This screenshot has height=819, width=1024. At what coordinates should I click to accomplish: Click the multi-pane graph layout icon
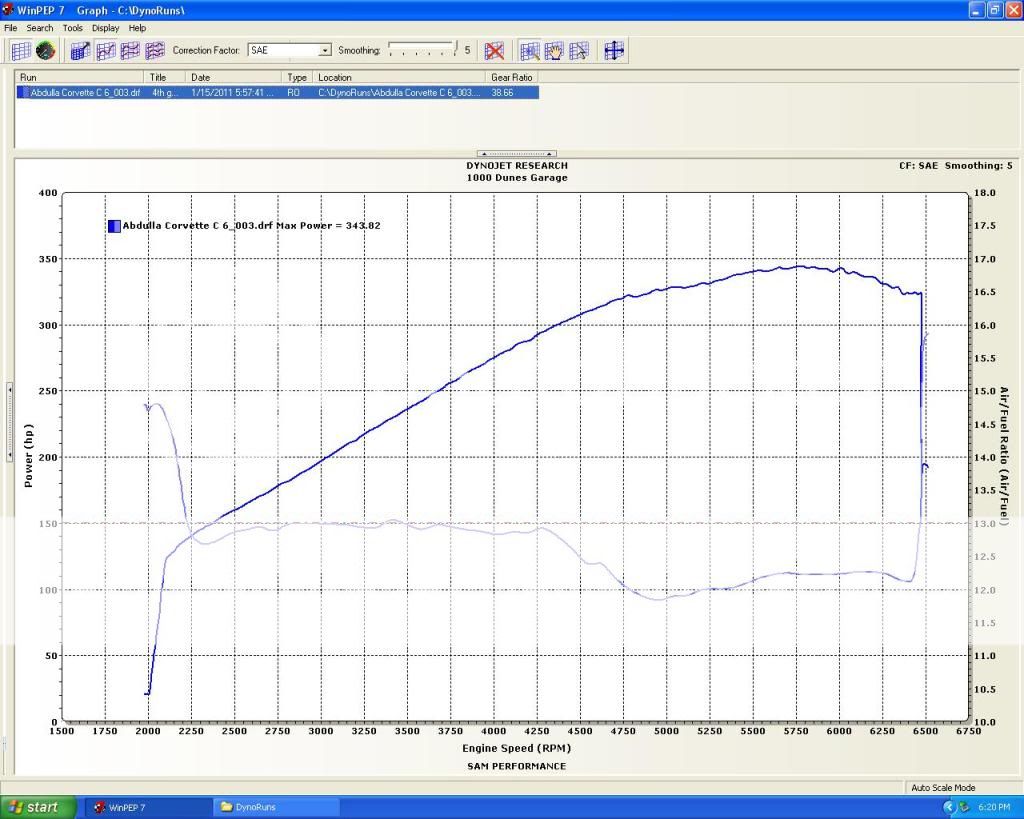coord(128,50)
